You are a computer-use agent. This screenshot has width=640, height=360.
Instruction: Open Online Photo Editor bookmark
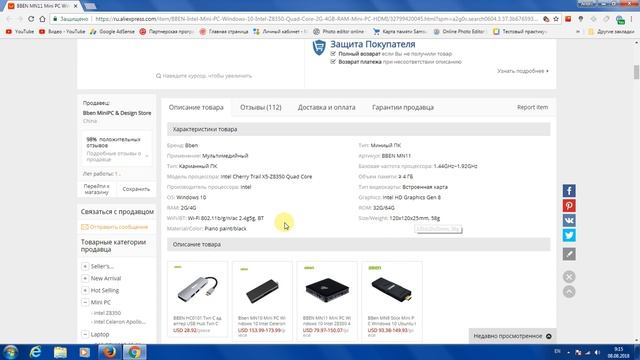pyautogui.click(x=459, y=31)
